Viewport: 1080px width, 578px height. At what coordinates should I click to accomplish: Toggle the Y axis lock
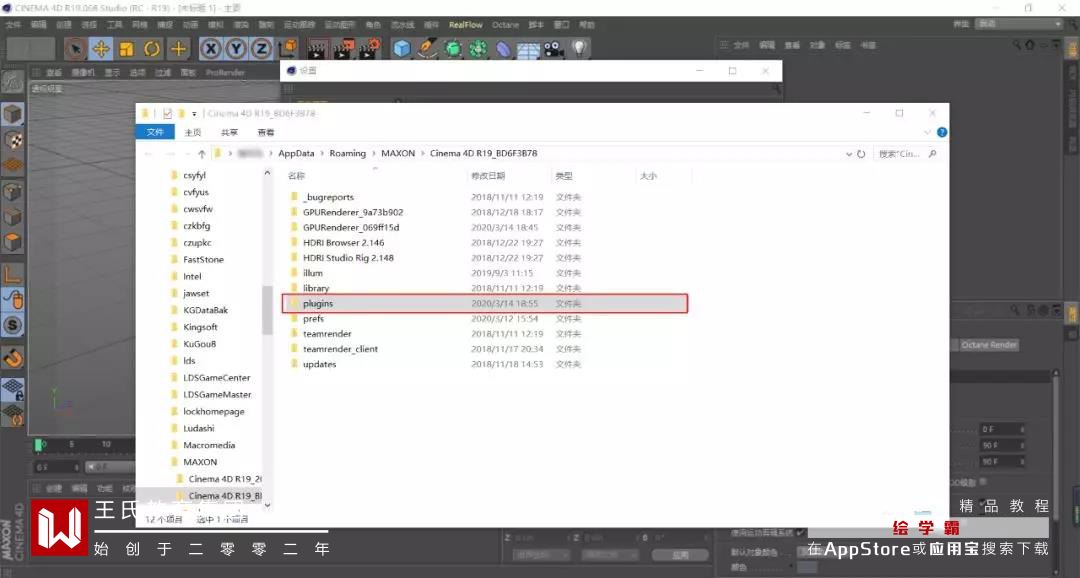click(236, 48)
